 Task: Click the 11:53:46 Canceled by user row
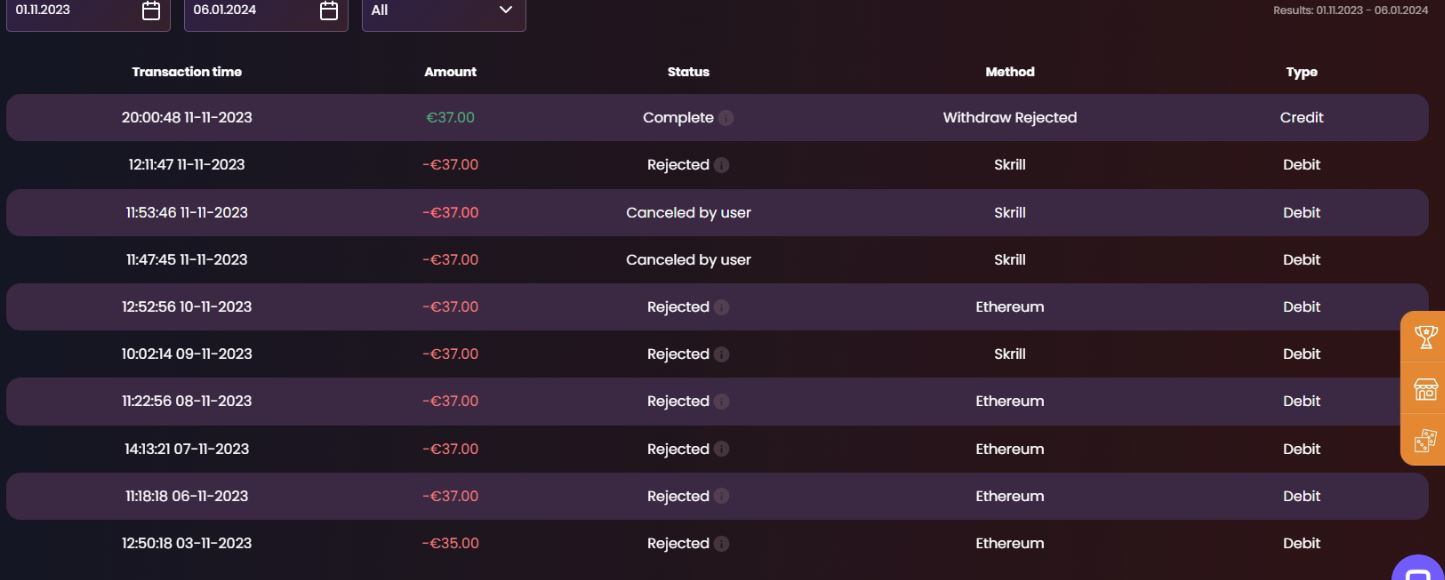pos(688,213)
